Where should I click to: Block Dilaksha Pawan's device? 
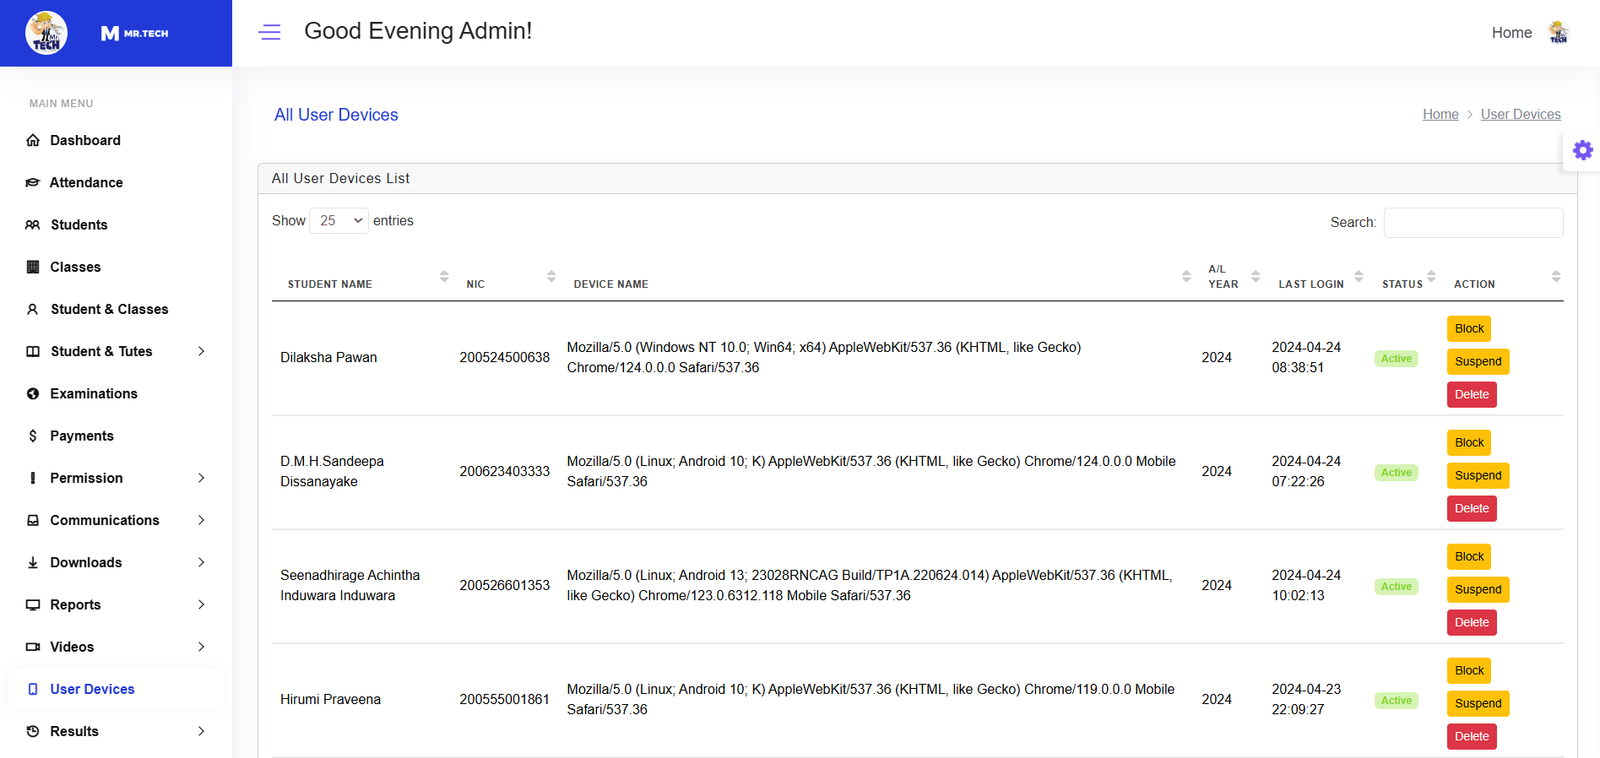pyautogui.click(x=1468, y=329)
